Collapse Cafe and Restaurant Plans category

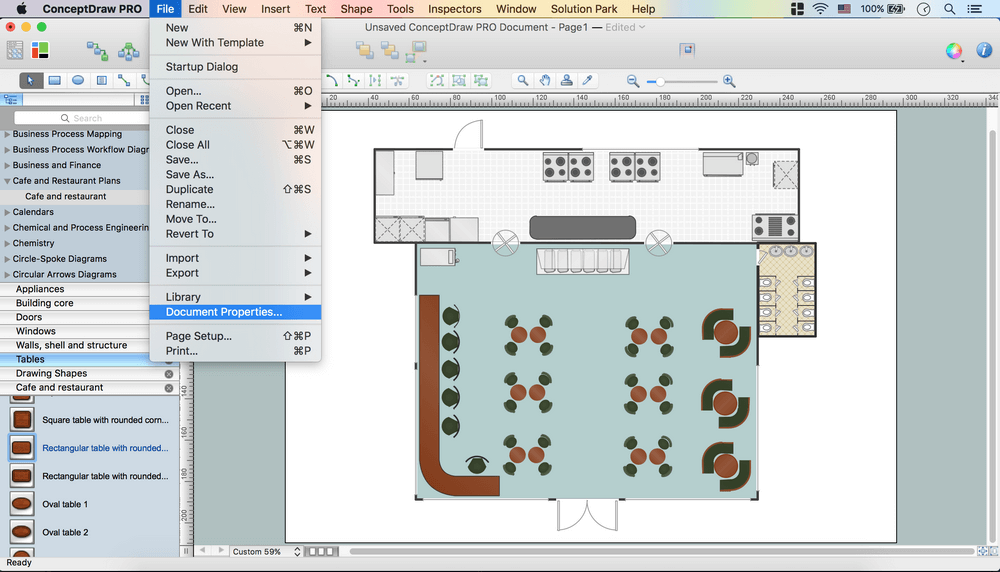(x=7, y=181)
